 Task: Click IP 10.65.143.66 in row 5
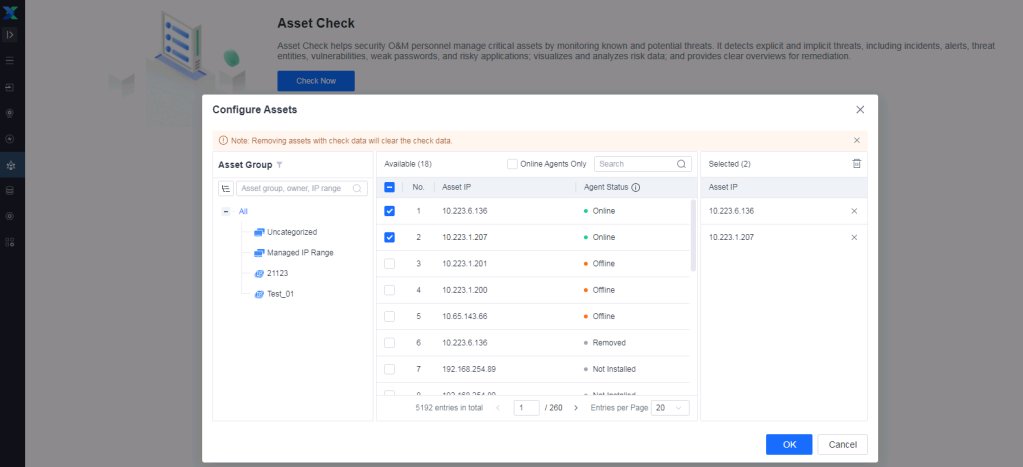click(x=465, y=316)
